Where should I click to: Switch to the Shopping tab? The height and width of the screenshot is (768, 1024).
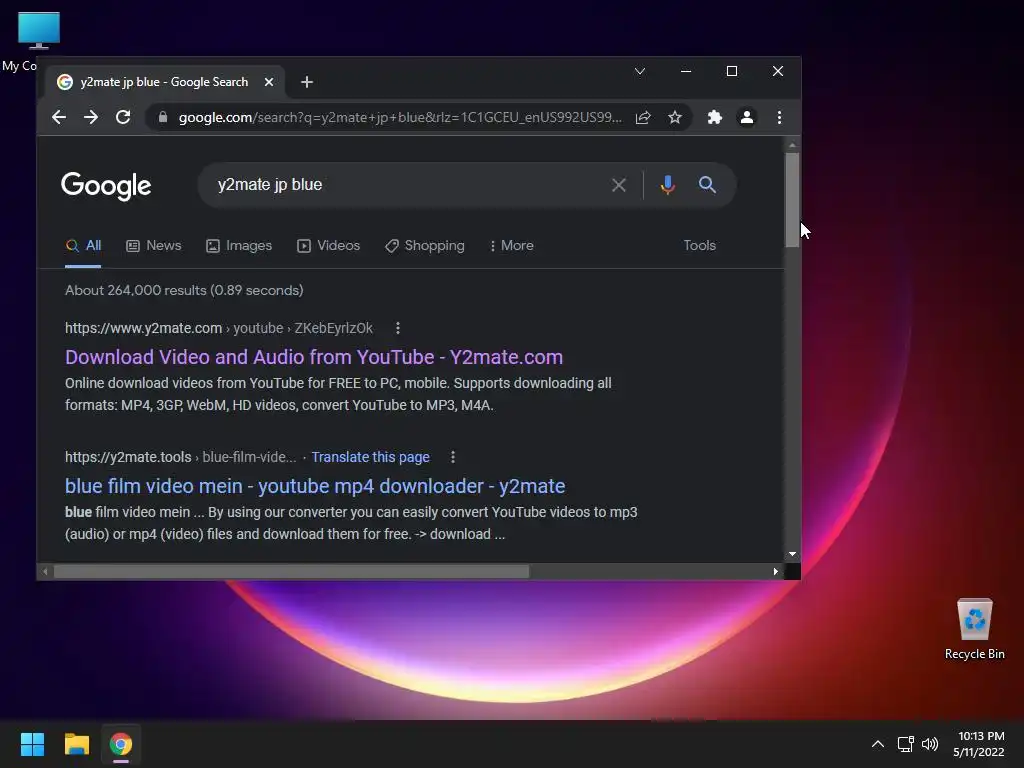pos(424,246)
